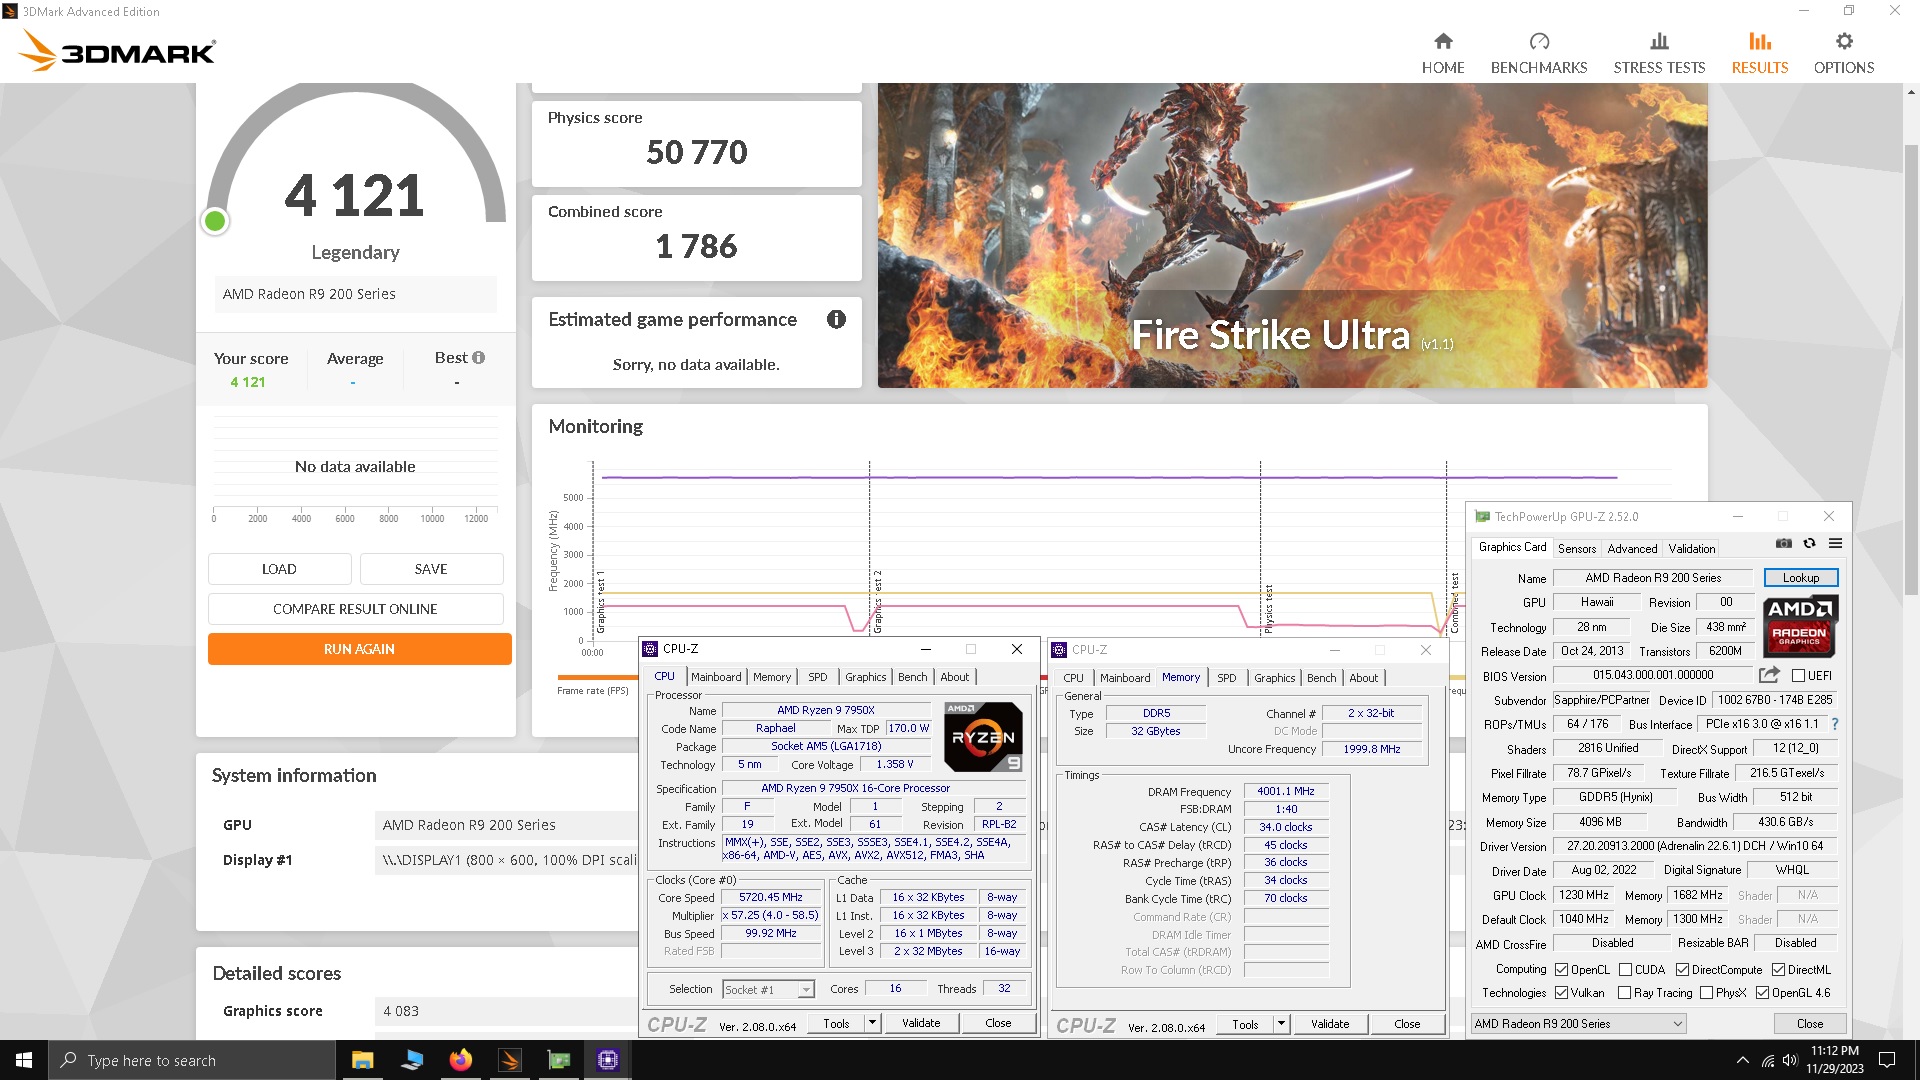Expand Tools dropdown arrow in left CPU-Z
Screen dimensions: 1920x1080
click(x=872, y=1023)
